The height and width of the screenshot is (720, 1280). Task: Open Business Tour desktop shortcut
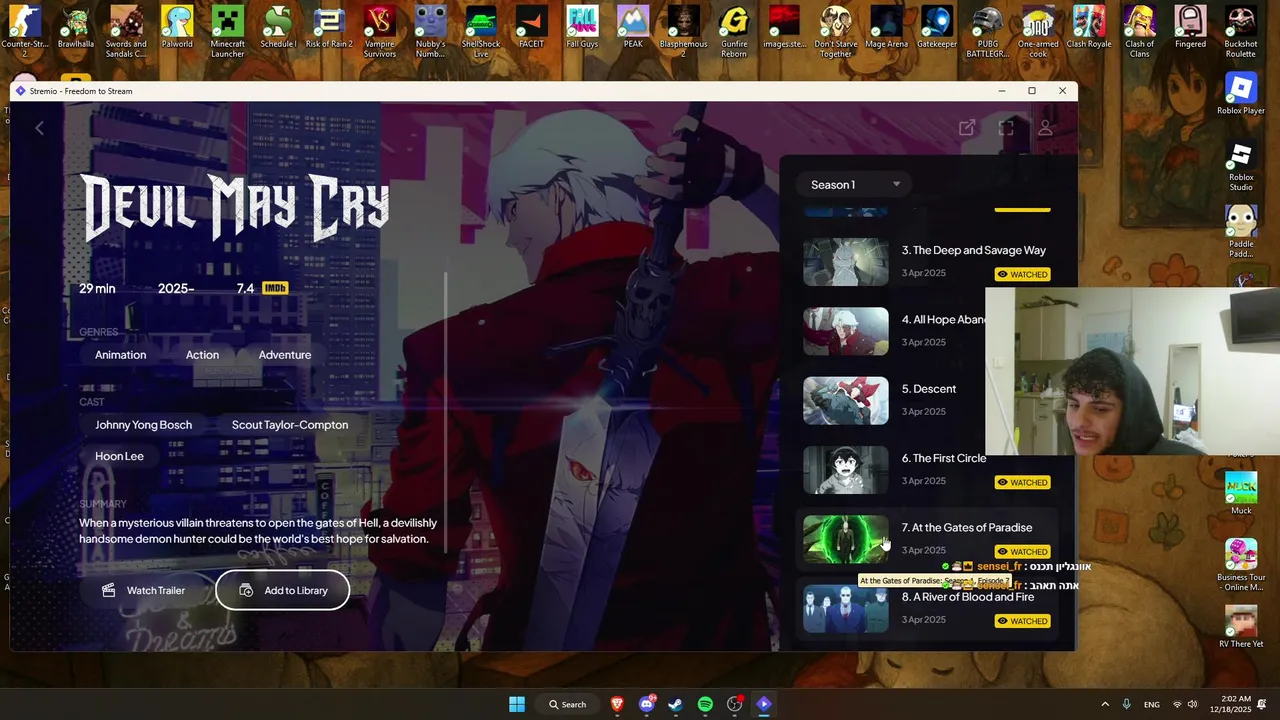coord(1241,565)
